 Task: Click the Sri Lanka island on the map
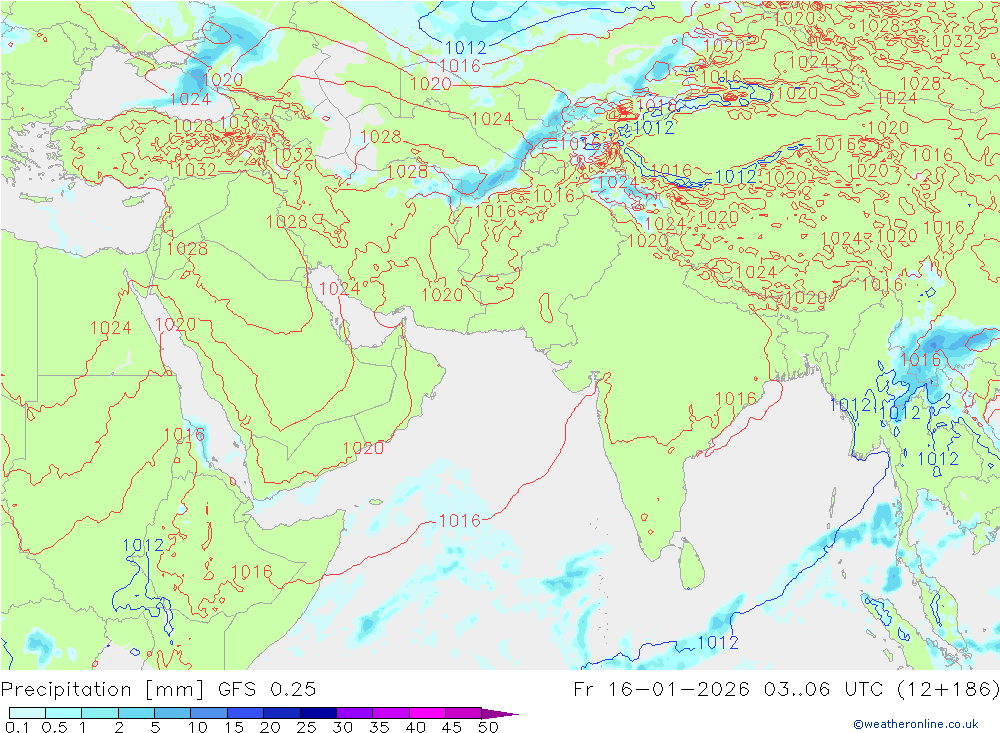tap(692, 565)
